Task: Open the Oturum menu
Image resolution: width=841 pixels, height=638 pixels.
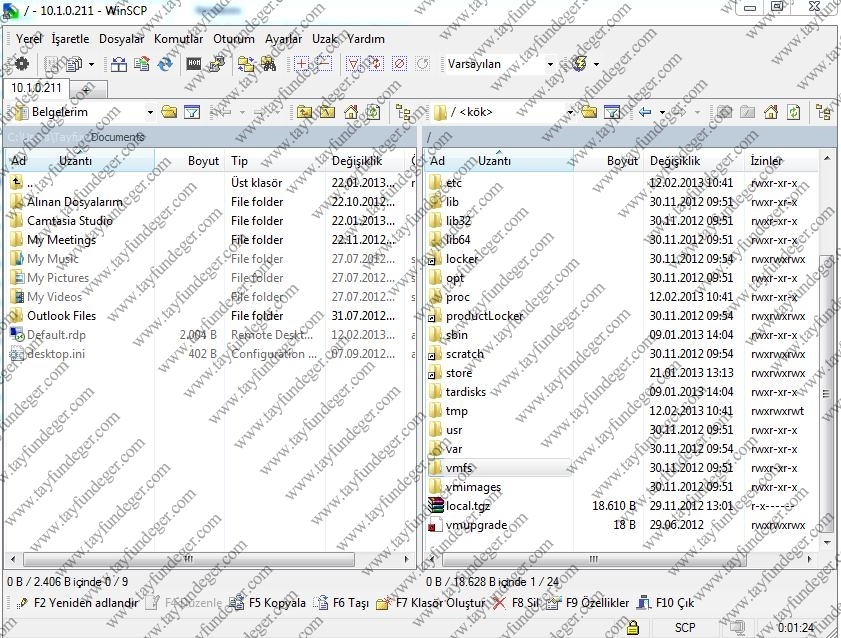Action: (234, 39)
